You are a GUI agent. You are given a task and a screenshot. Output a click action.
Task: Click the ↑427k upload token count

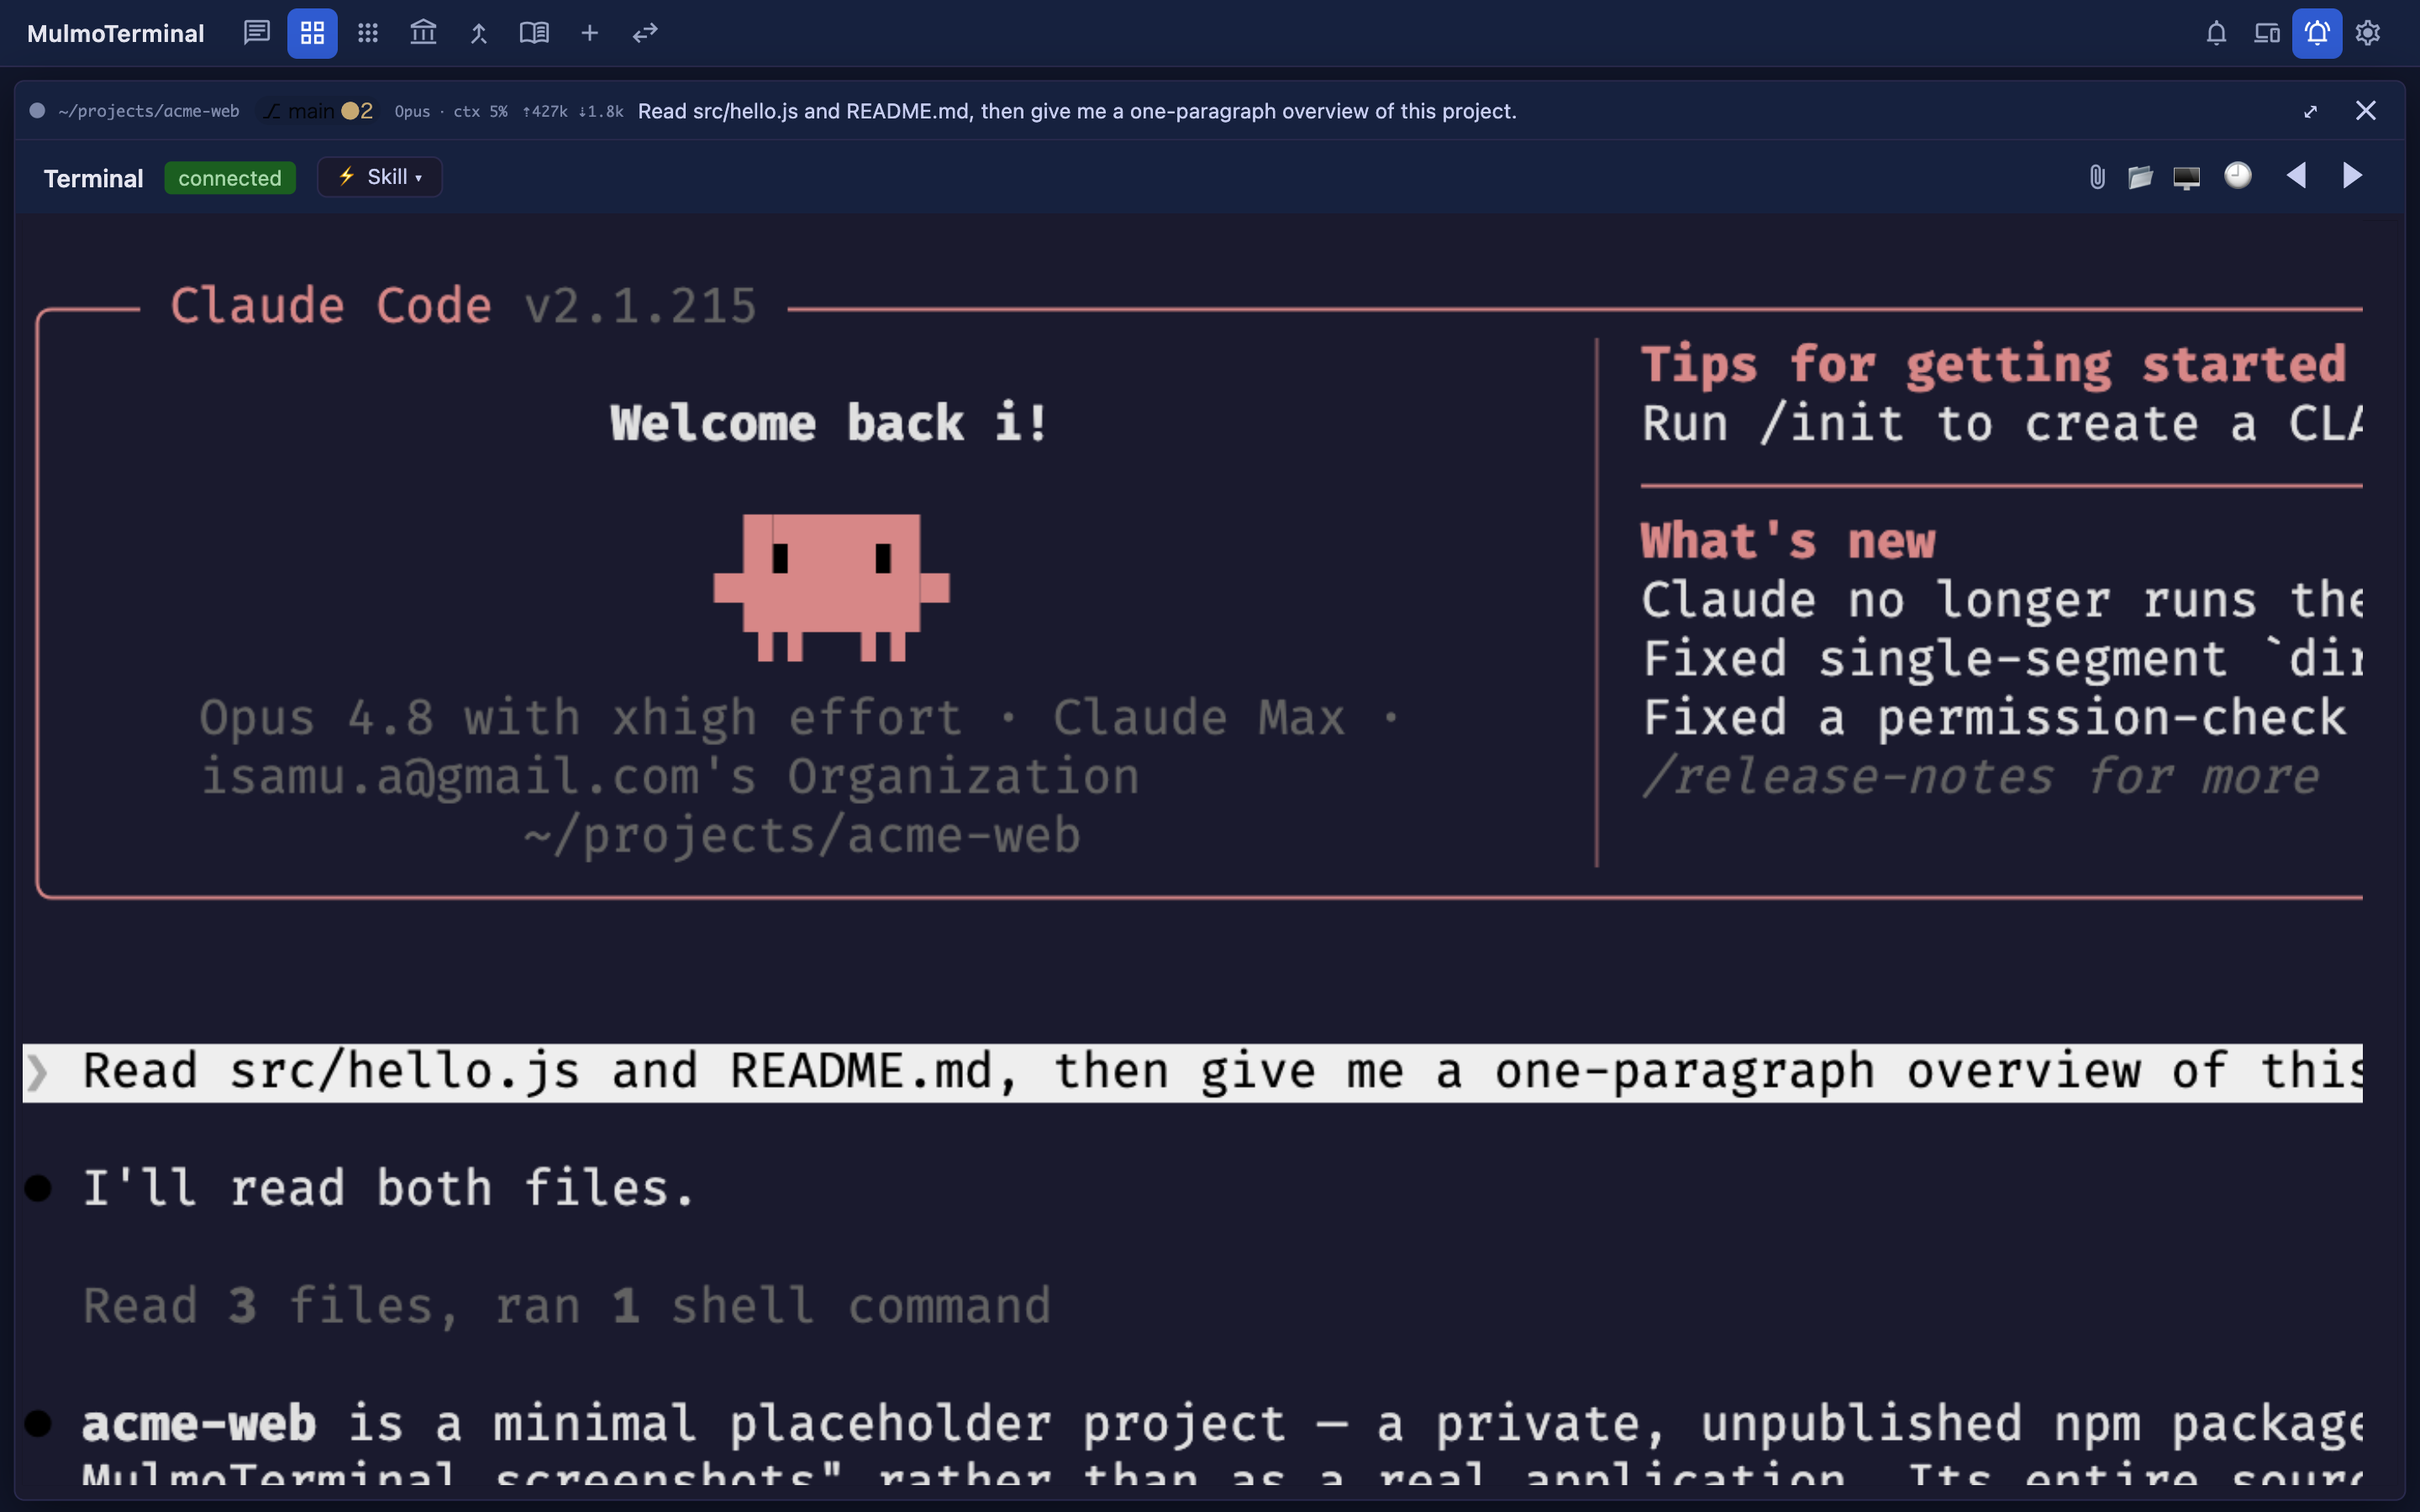point(545,112)
